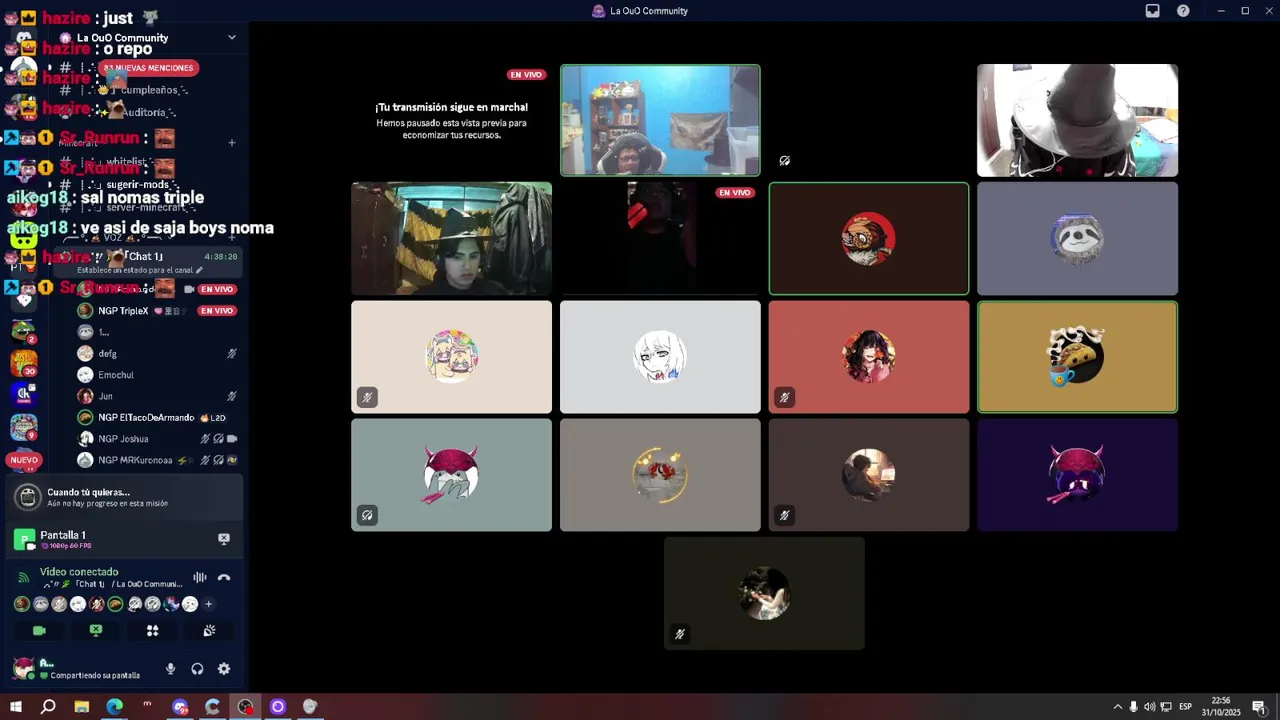Viewport: 1280px width, 720px height.
Task: Open the Discord help icon
Action: pyautogui.click(x=1183, y=11)
